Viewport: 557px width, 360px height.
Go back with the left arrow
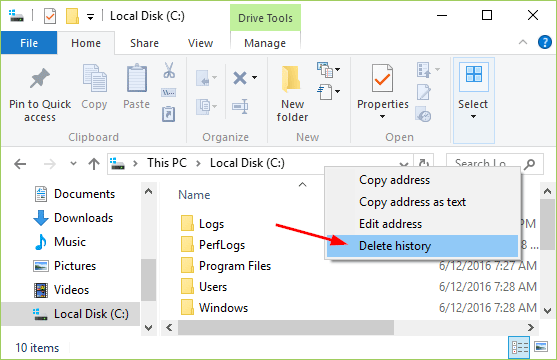pyautogui.click(x=20, y=164)
